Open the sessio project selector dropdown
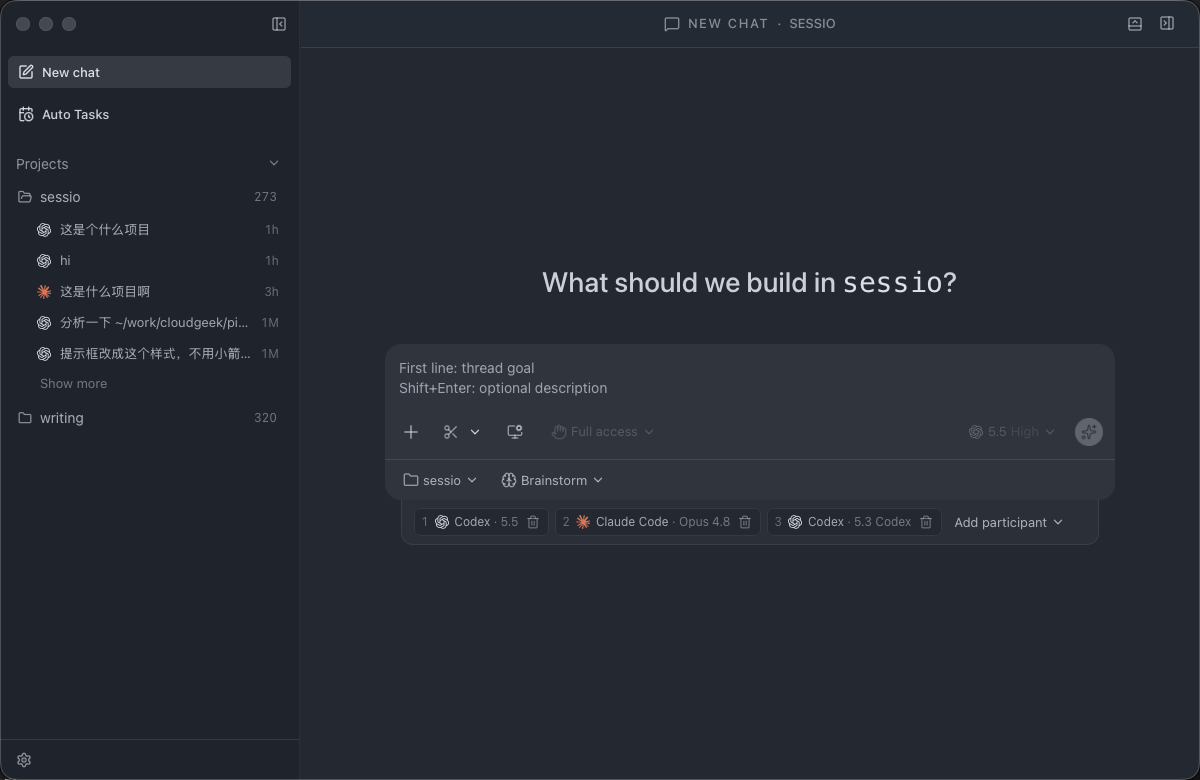This screenshot has height=780, width=1200. pos(440,480)
